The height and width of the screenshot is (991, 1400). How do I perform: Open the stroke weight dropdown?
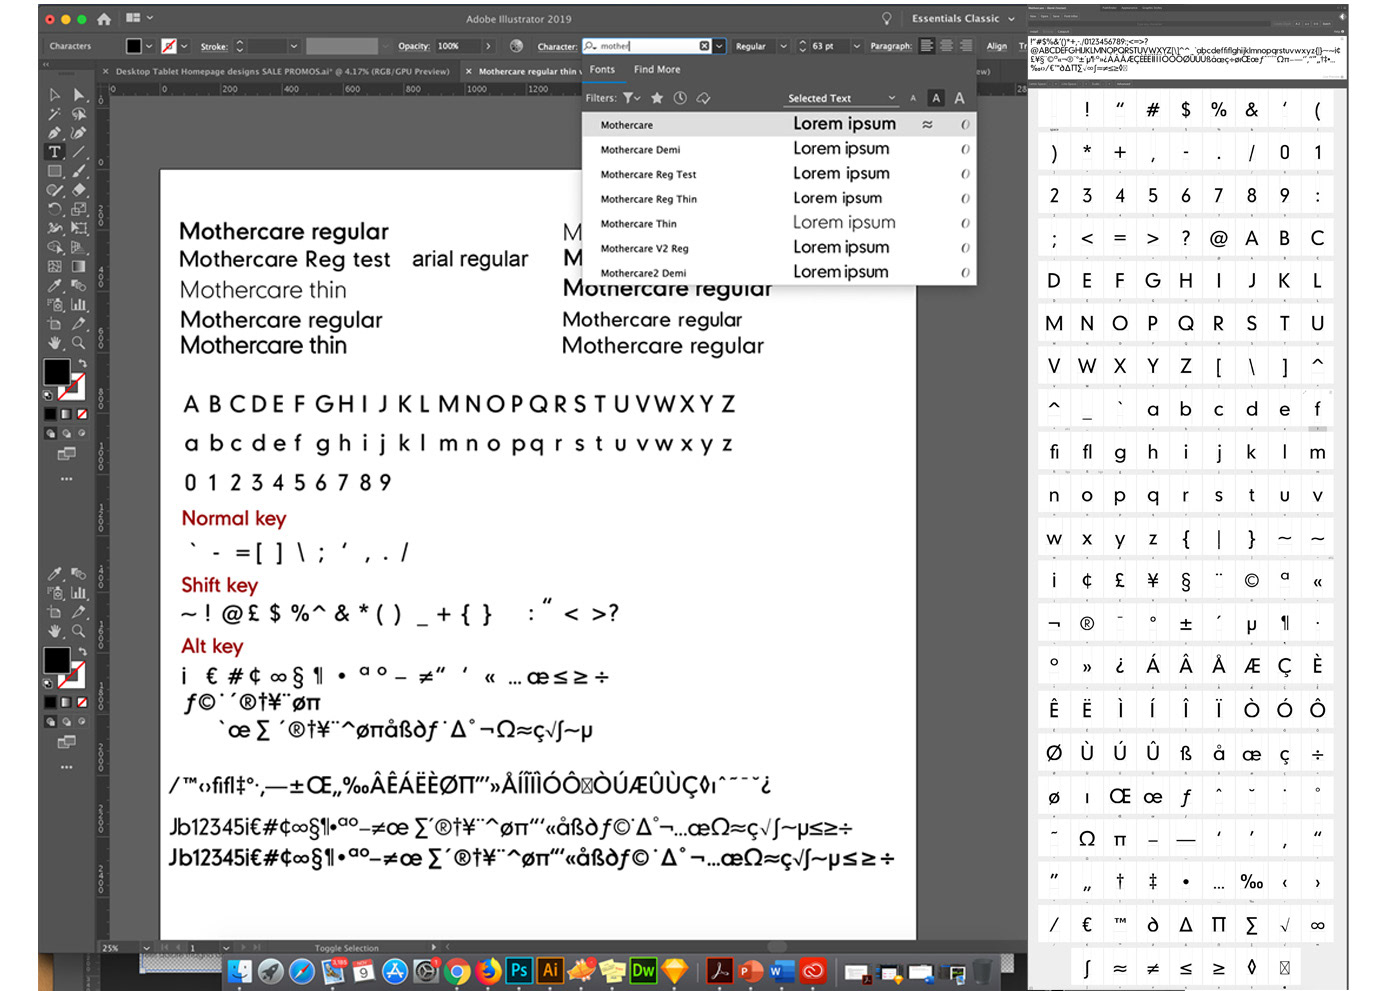tap(293, 46)
